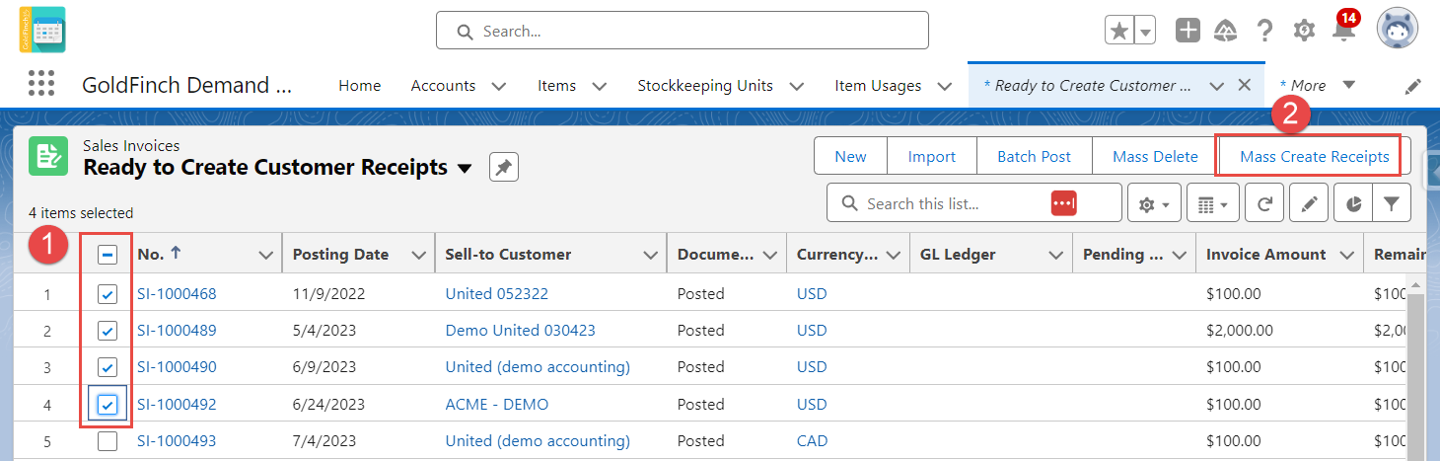Image resolution: width=1440 pixels, height=461 pixels.
Task: Open the More navigation dropdown
Action: tap(1318, 85)
